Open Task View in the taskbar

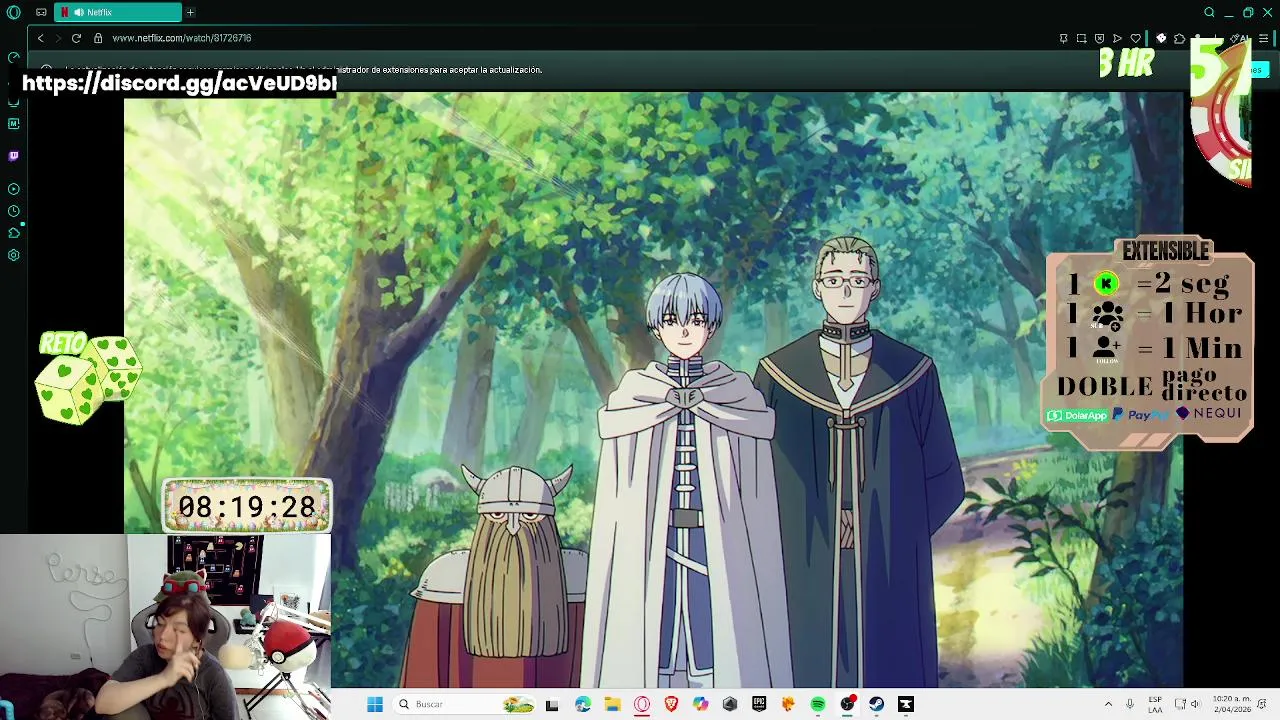pyautogui.click(x=552, y=704)
